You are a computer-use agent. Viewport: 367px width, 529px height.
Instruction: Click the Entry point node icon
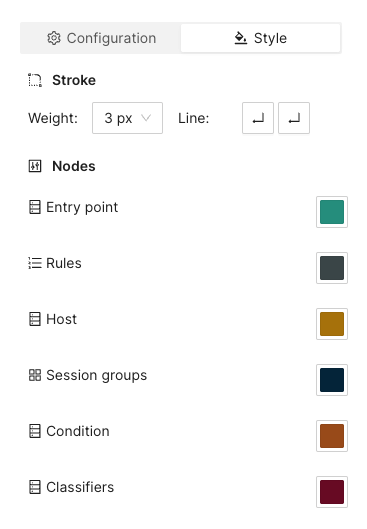point(35,207)
